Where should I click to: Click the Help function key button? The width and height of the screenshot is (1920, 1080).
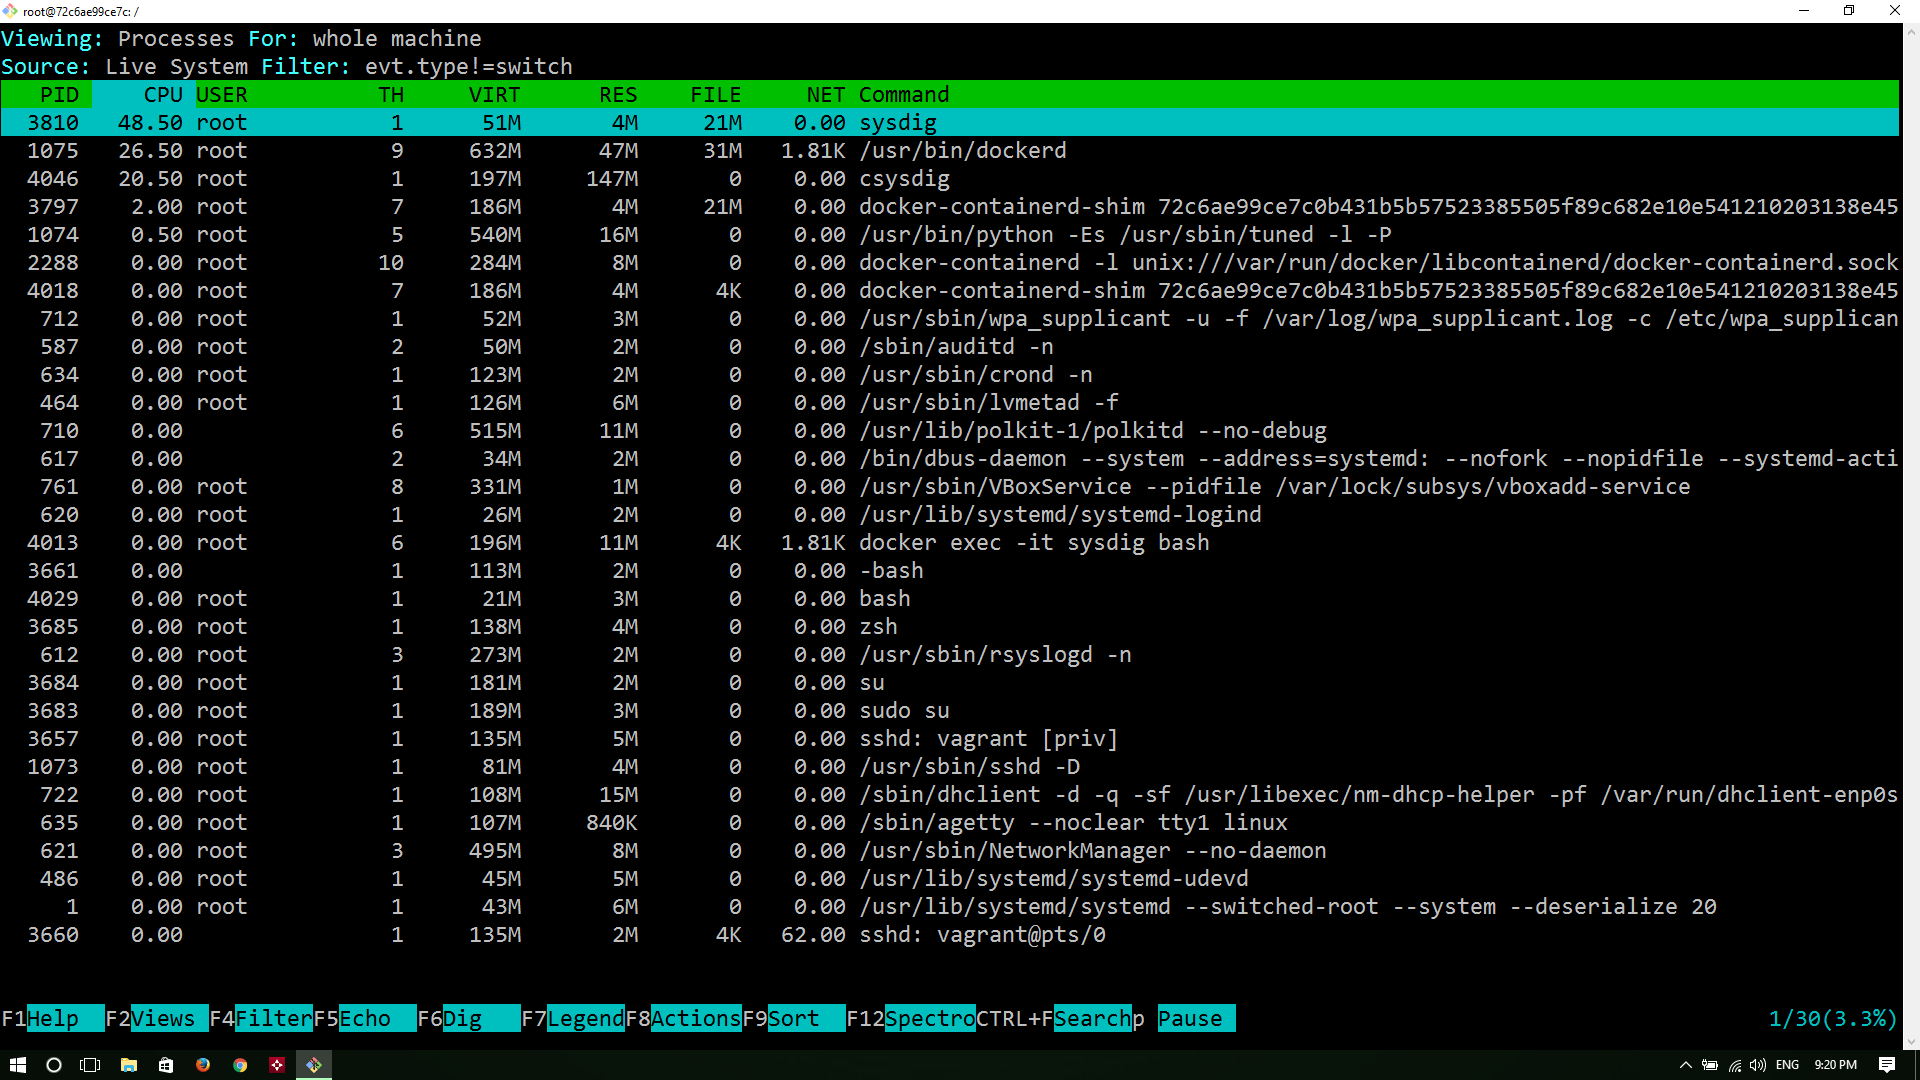(65, 1018)
